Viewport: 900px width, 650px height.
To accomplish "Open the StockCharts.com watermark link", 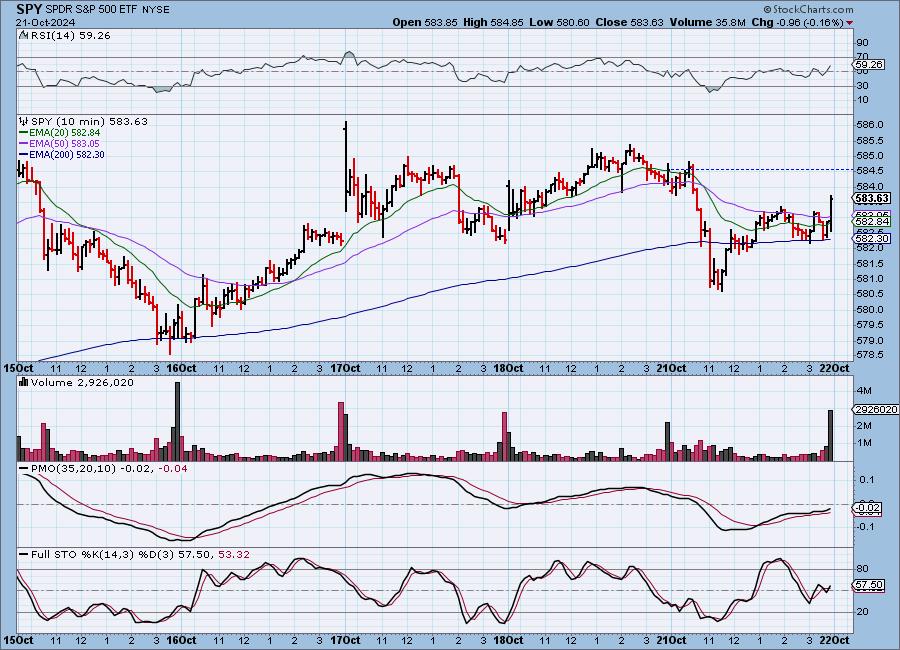I will pos(808,9).
